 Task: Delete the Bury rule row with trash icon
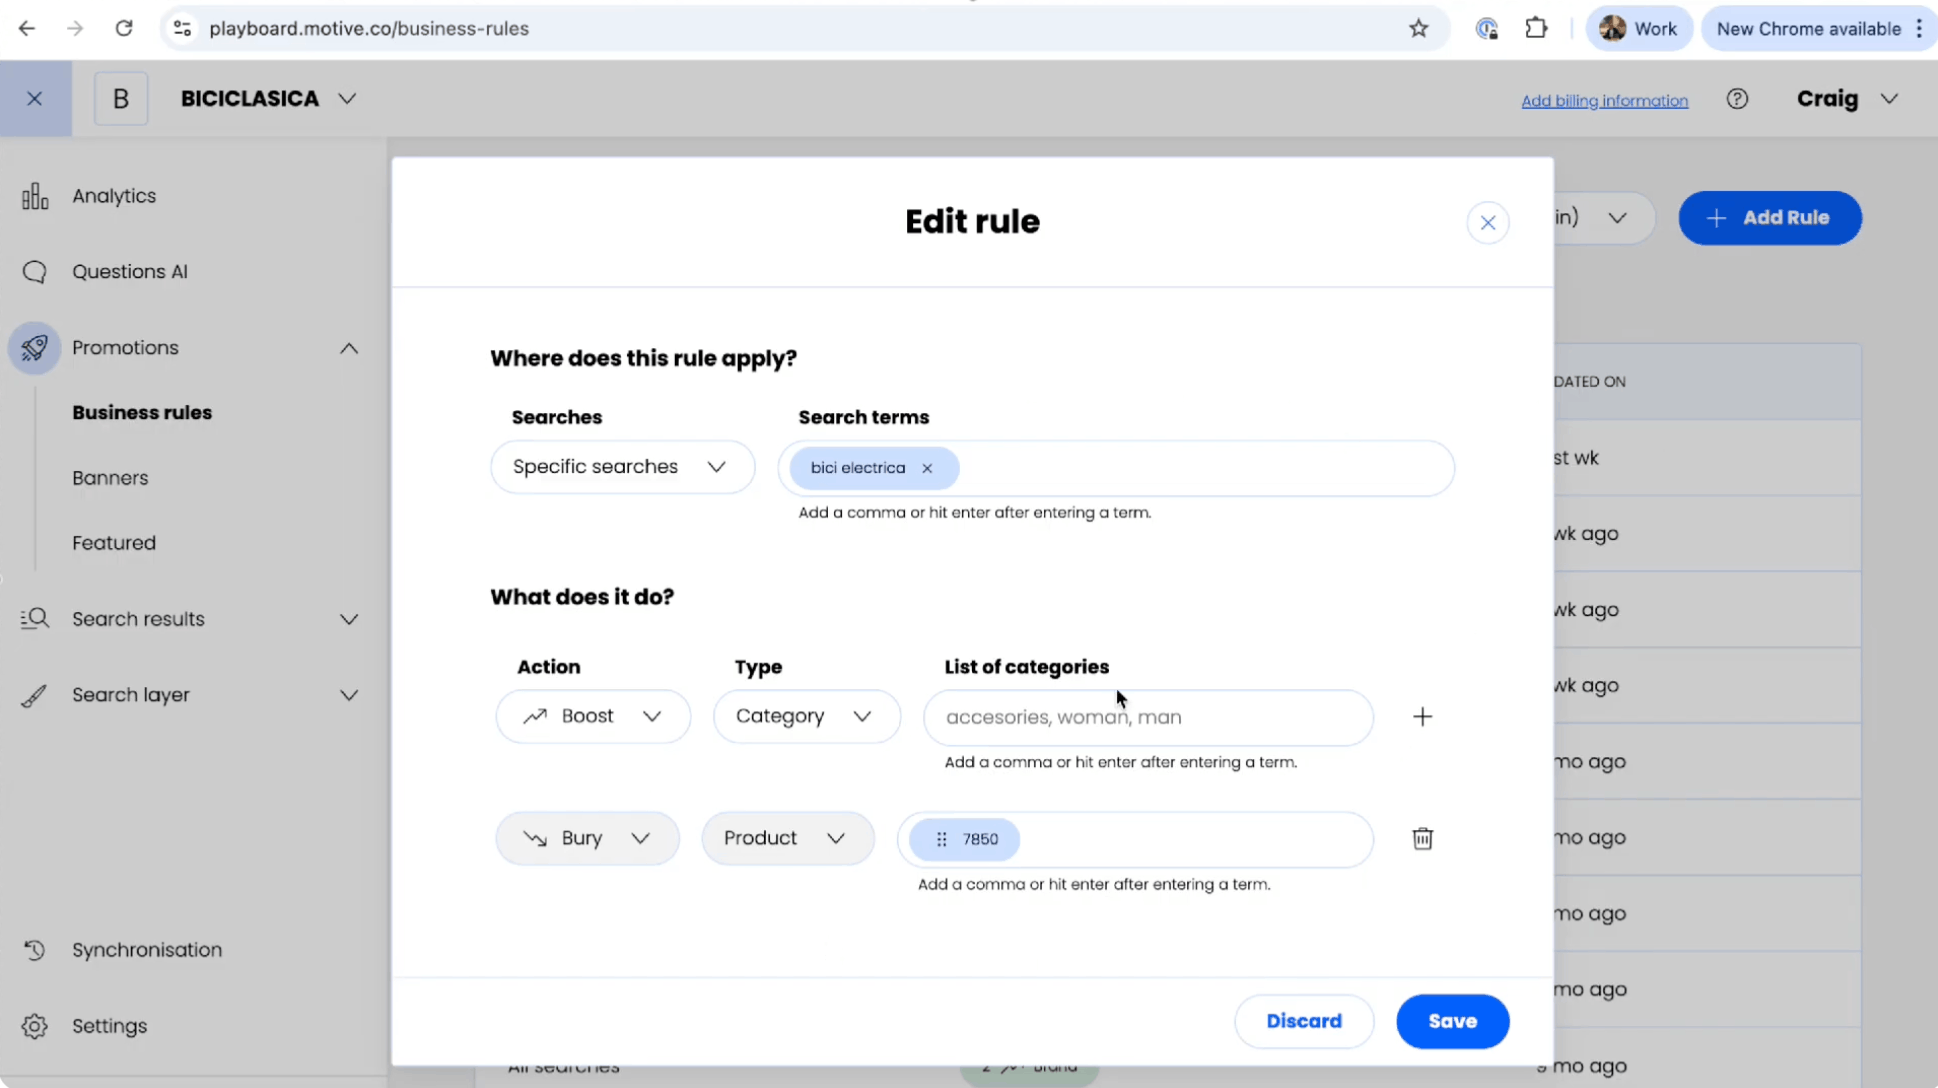click(x=1422, y=838)
